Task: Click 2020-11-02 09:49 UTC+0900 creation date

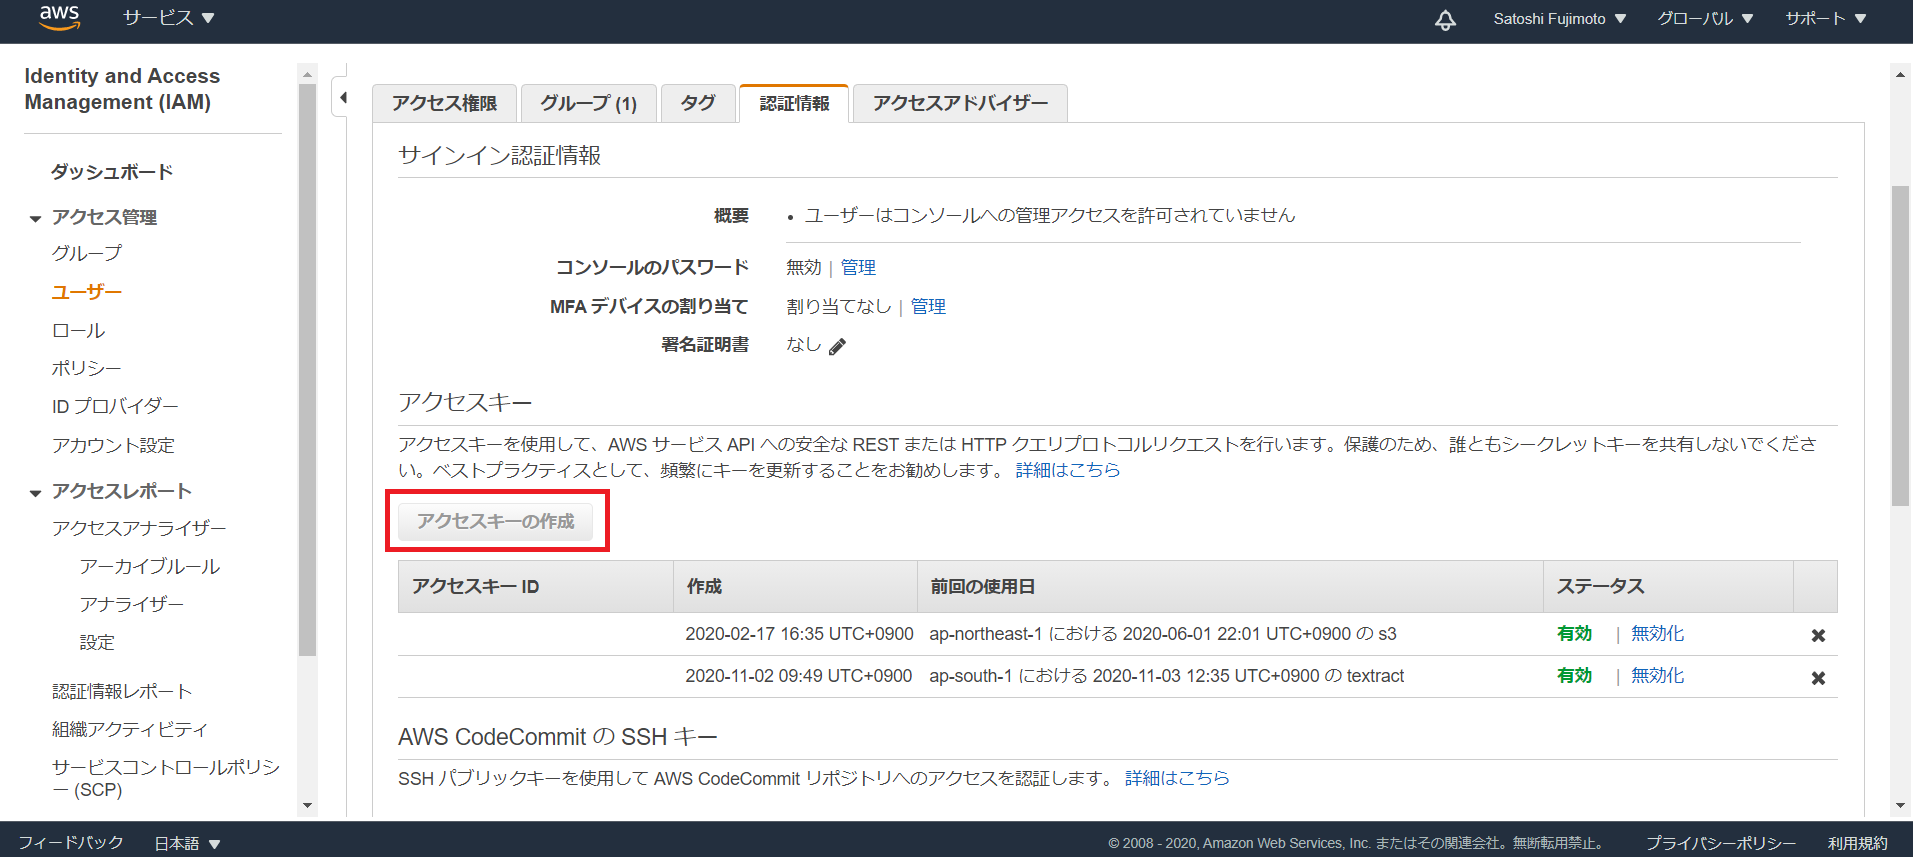Action: pyautogui.click(x=798, y=676)
